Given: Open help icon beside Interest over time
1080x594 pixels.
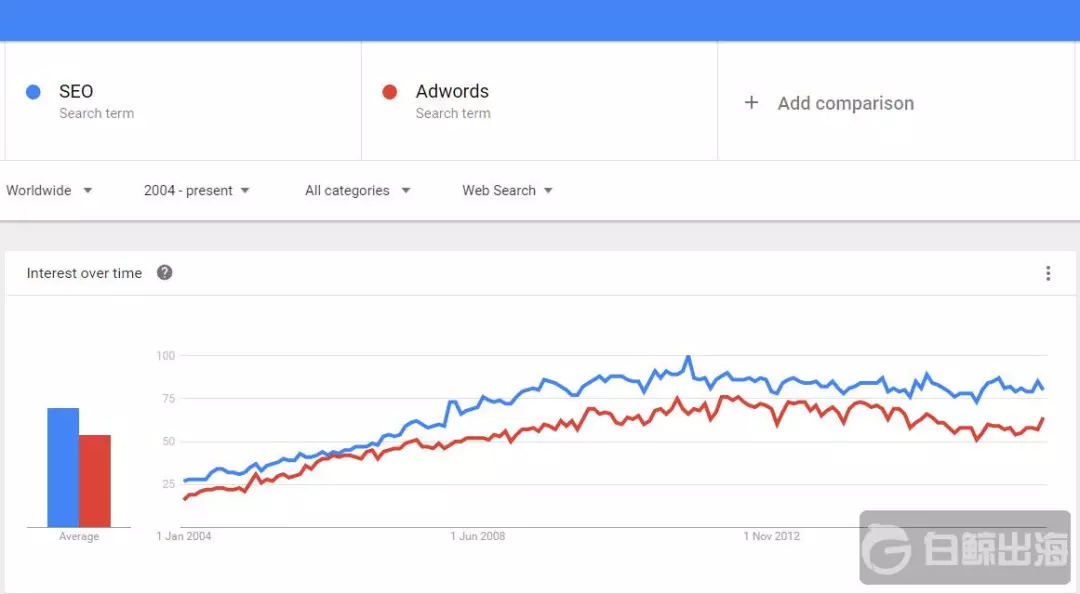Looking at the screenshot, I should click(x=165, y=273).
